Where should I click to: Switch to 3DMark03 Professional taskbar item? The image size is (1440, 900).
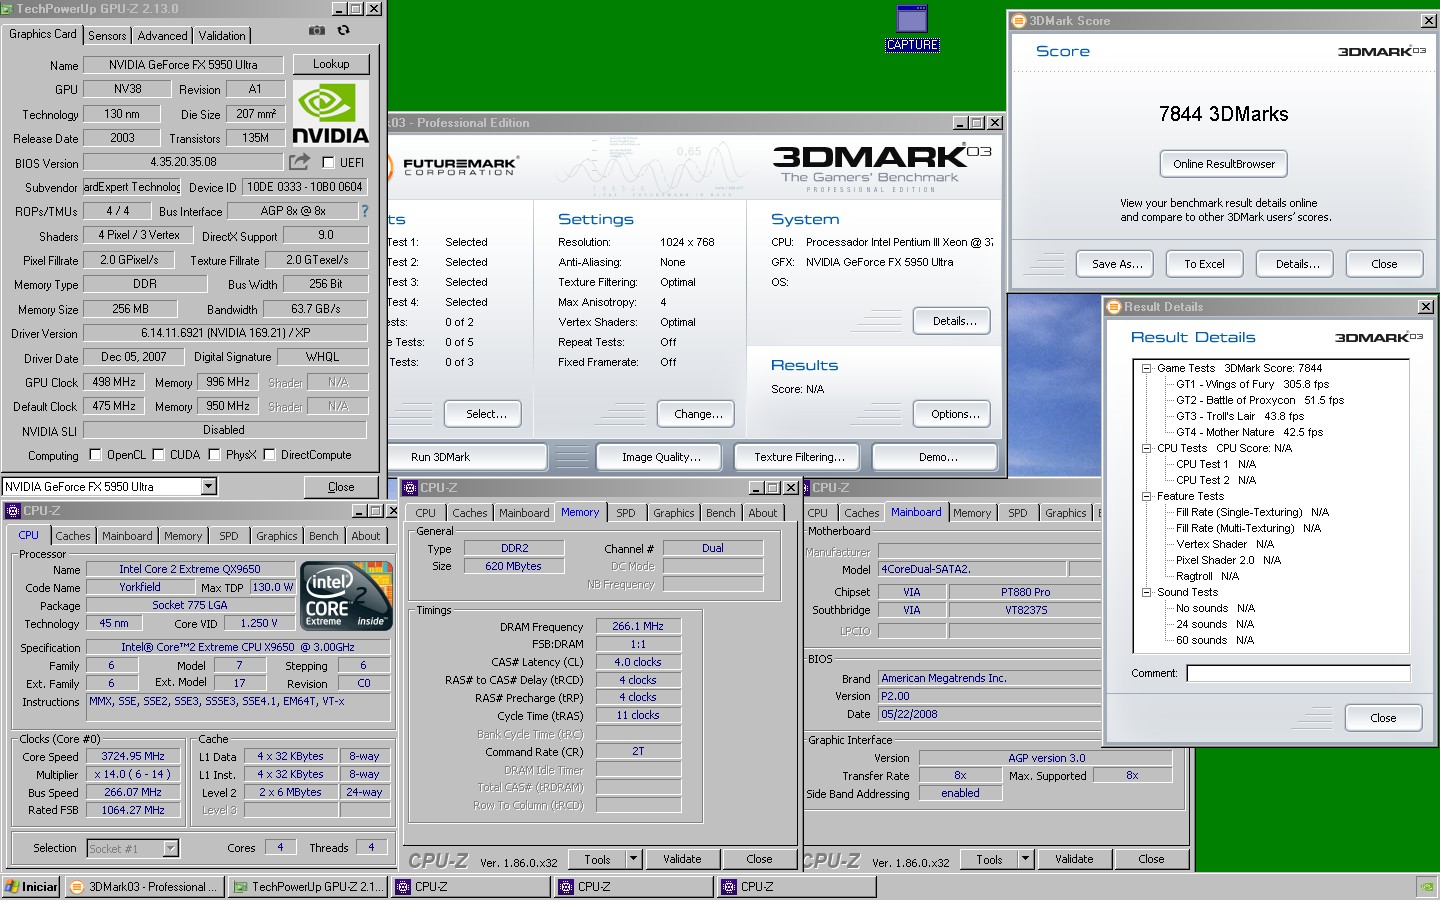[x=145, y=886]
